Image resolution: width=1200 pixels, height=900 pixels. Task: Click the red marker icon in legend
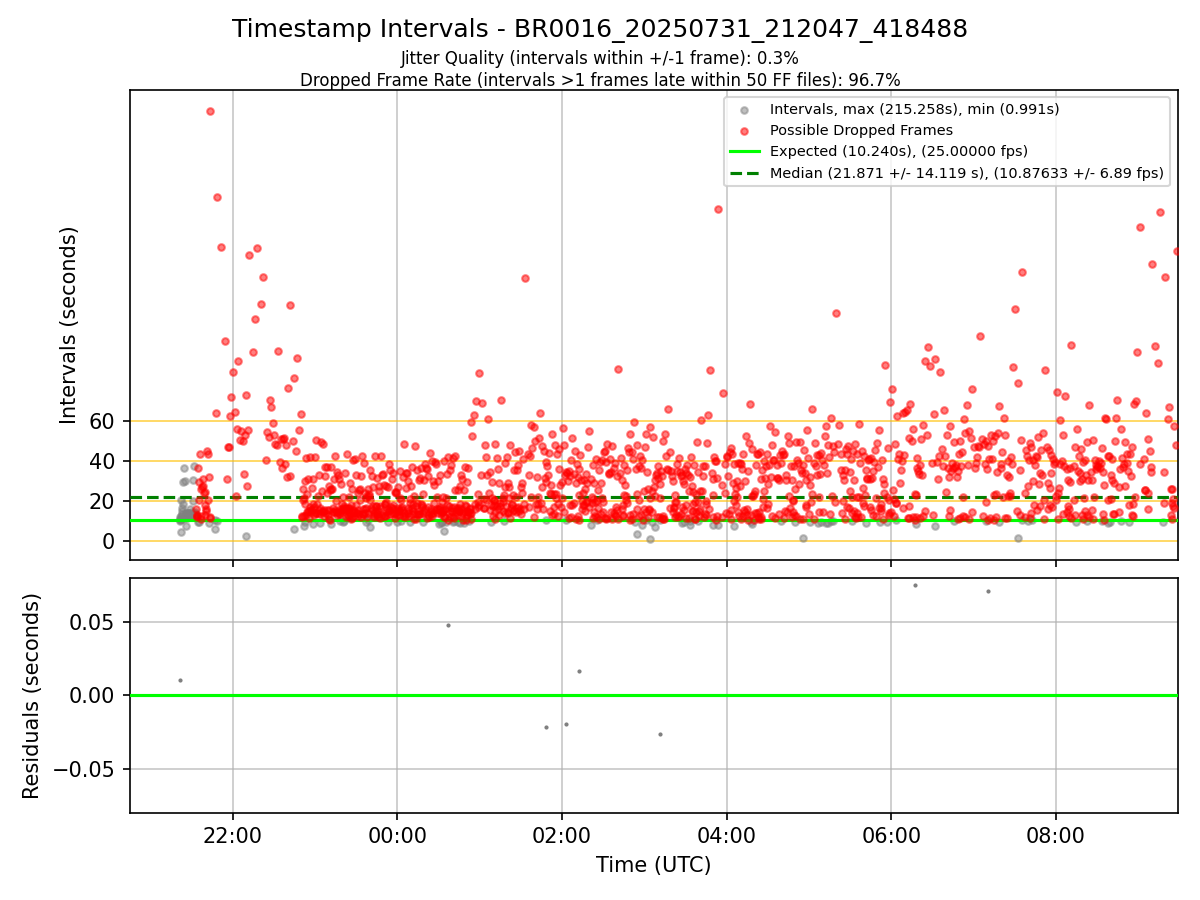pyautogui.click(x=745, y=130)
